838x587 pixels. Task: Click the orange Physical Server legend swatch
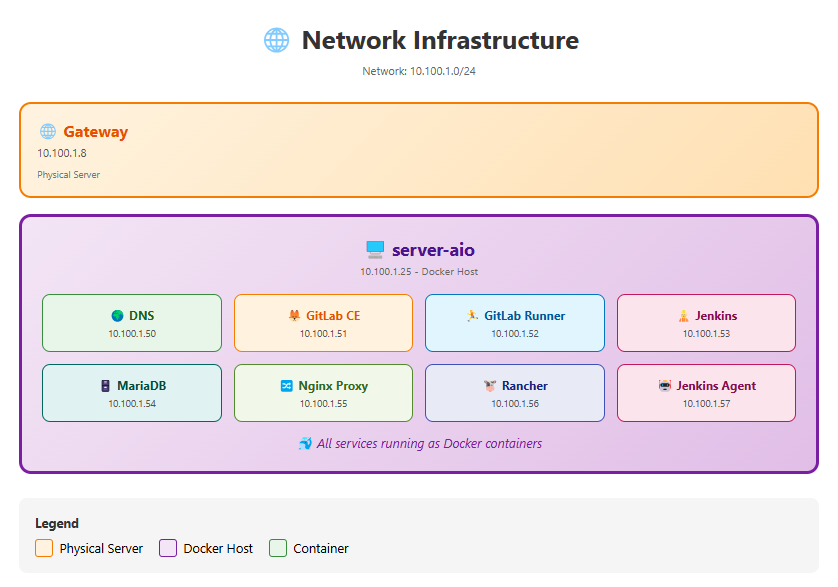click(44, 548)
